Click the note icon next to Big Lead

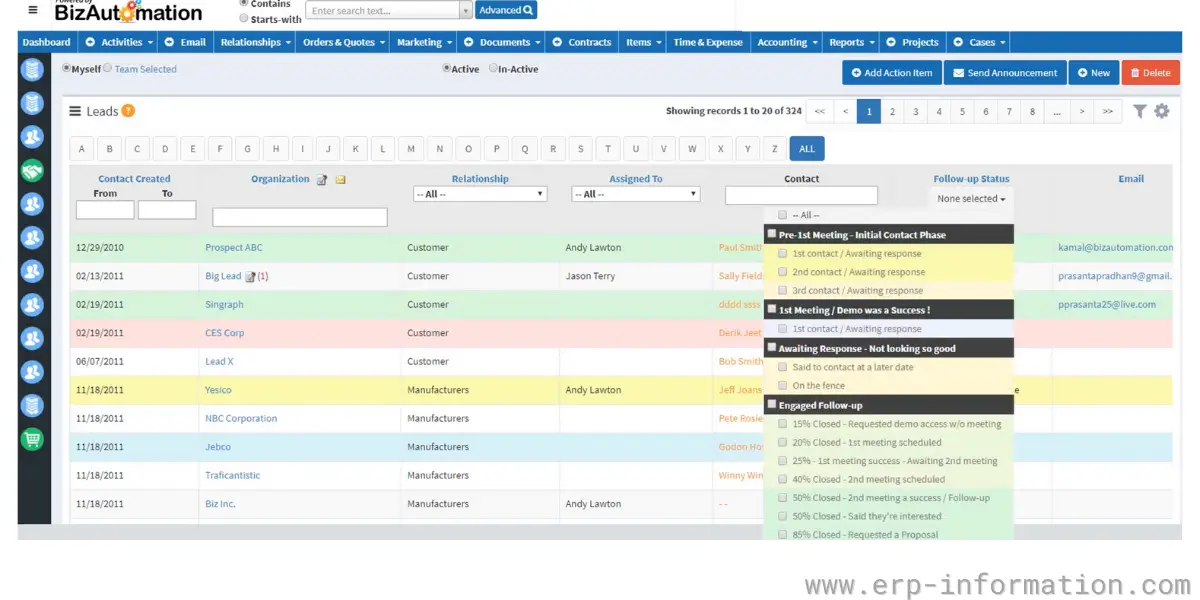[250, 276]
